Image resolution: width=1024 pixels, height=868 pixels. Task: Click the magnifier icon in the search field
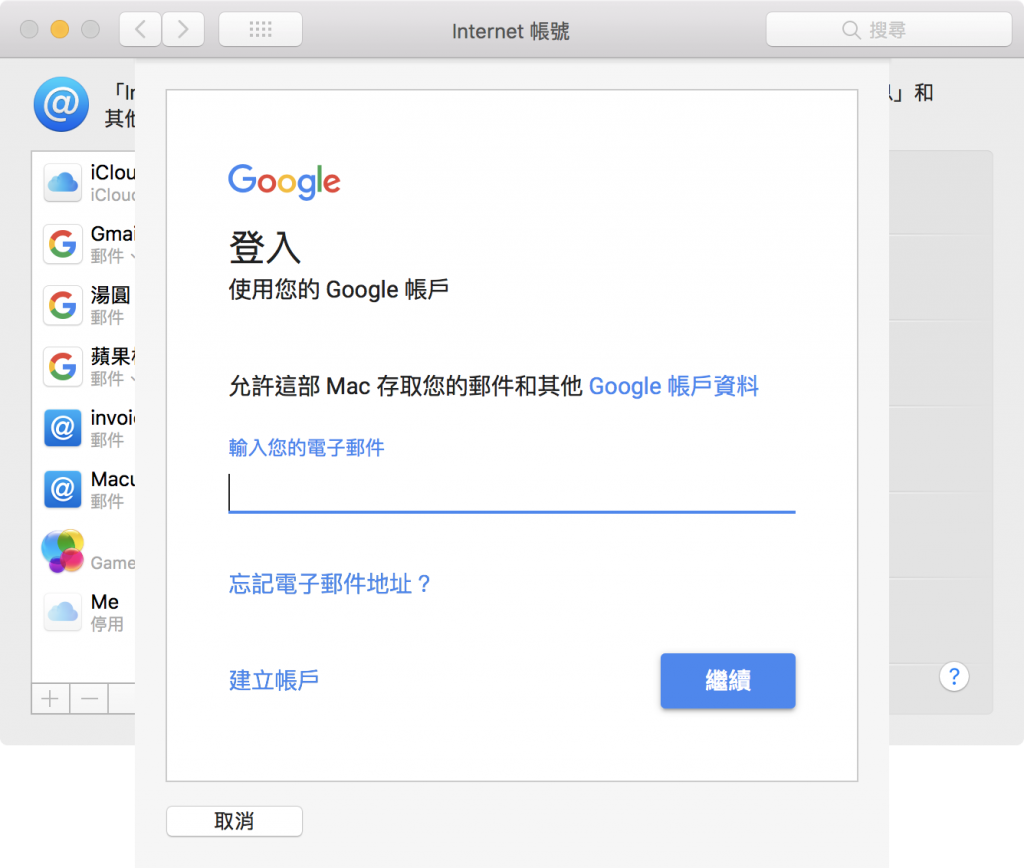click(851, 30)
